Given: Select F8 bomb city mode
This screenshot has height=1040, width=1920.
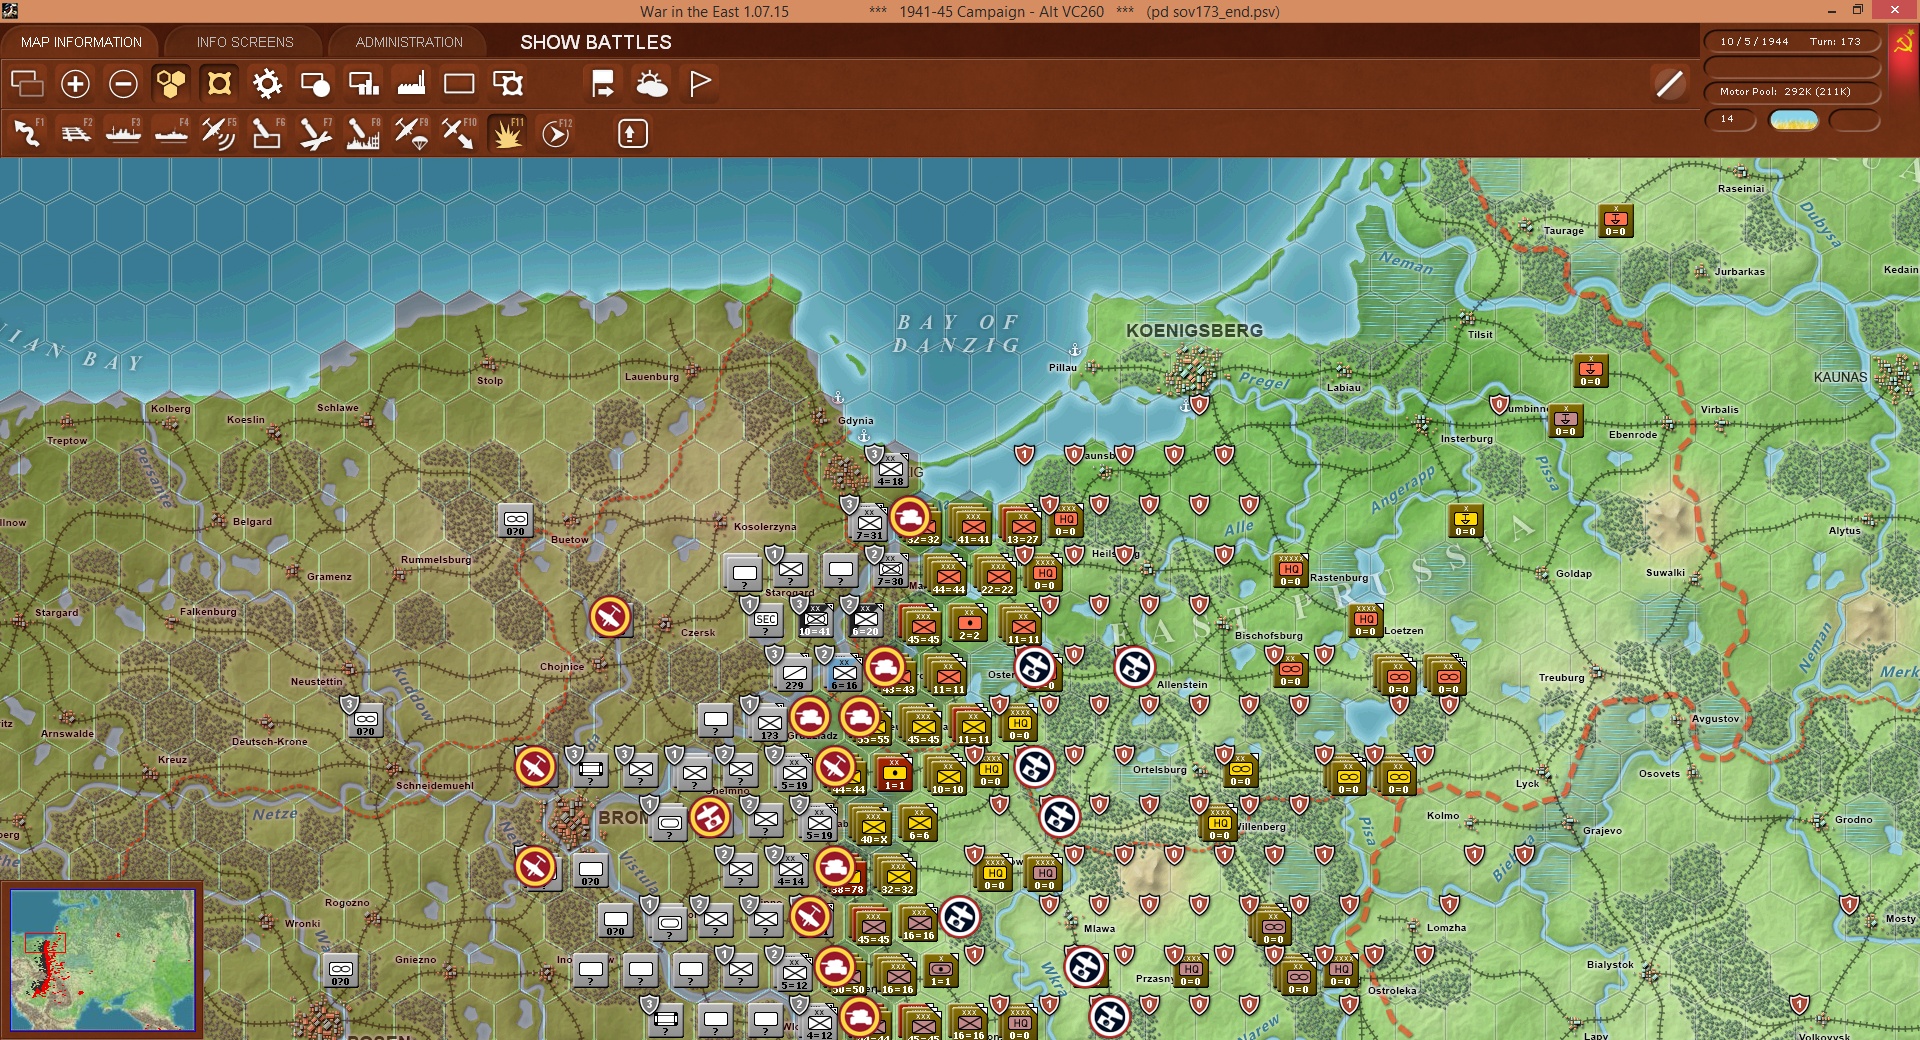Looking at the screenshot, I should click(363, 133).
